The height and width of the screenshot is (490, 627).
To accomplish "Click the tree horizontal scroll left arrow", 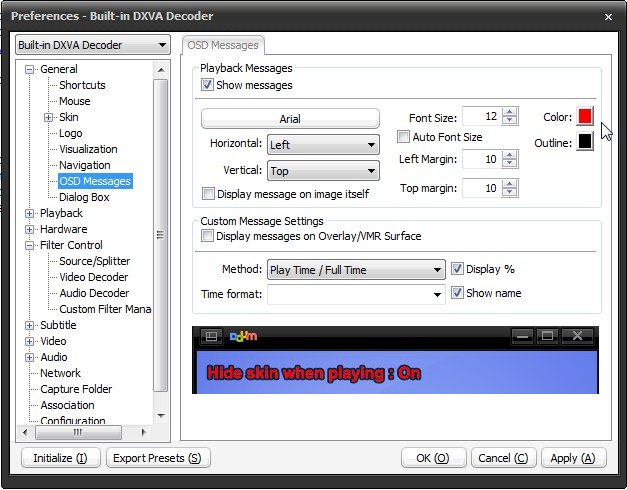I will [25, 432].
